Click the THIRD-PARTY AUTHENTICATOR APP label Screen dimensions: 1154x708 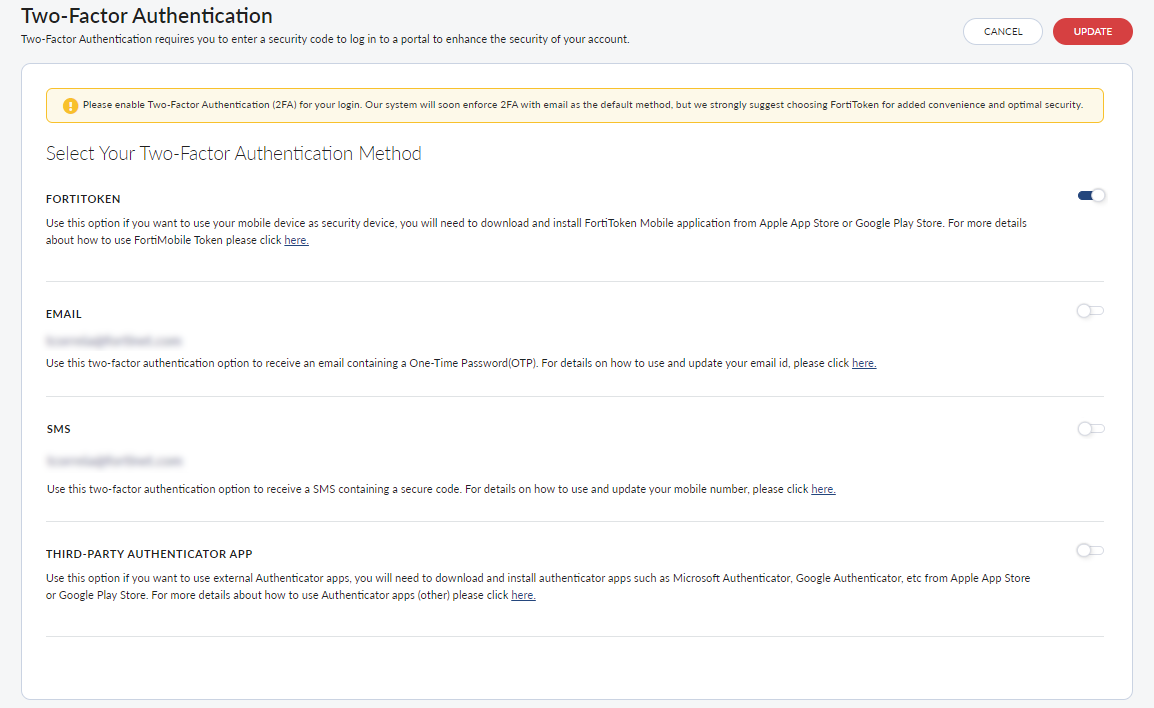click(x=149, y=553)
